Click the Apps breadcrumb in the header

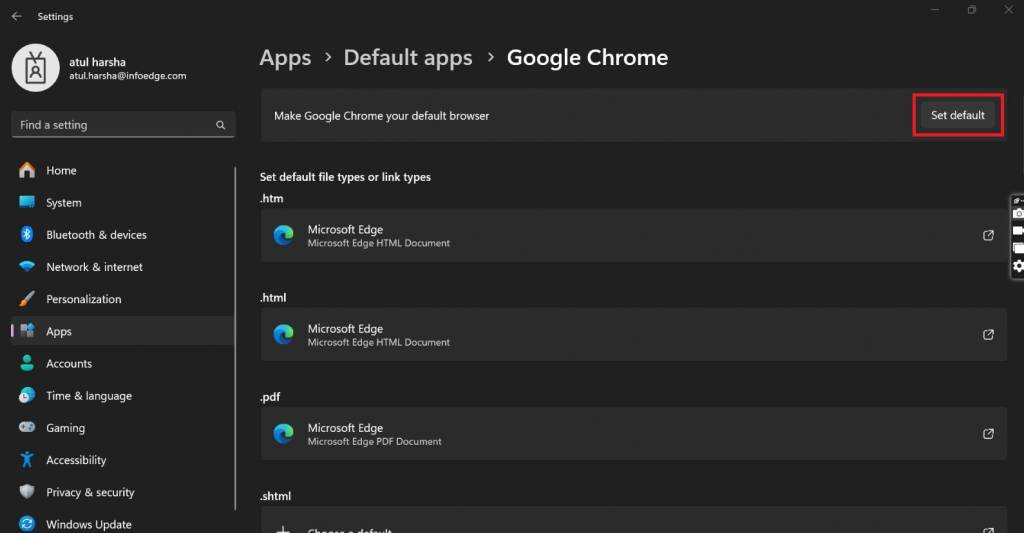pos(285,58)
